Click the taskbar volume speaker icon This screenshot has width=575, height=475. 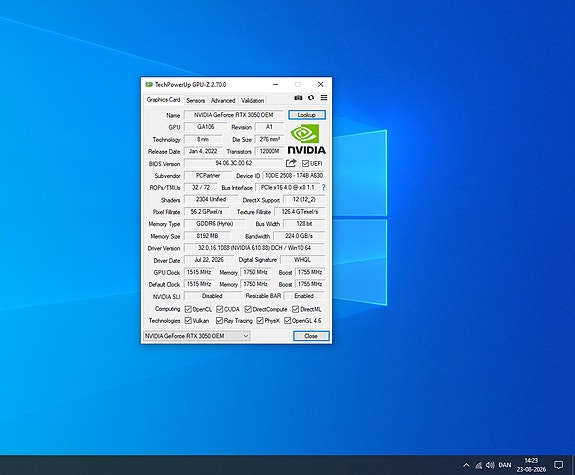[490, 465]
